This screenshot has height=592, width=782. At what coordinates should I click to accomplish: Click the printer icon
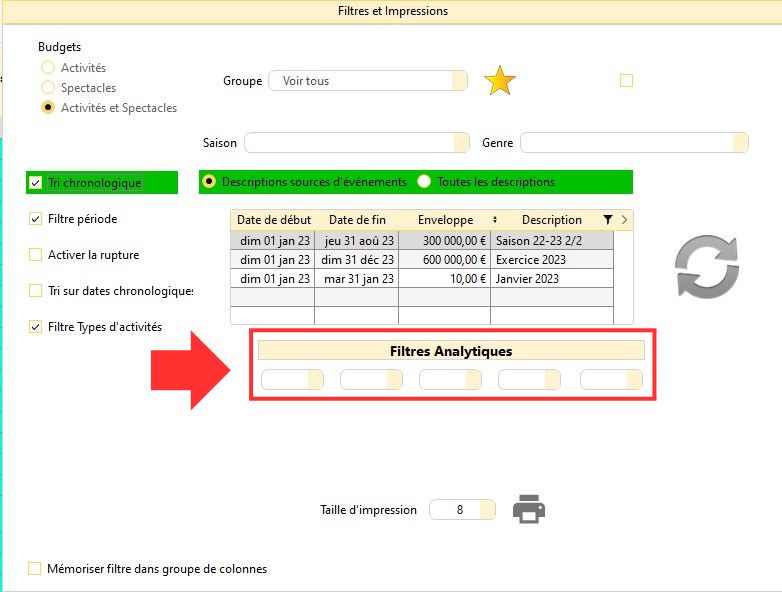[x=529, y=509]
